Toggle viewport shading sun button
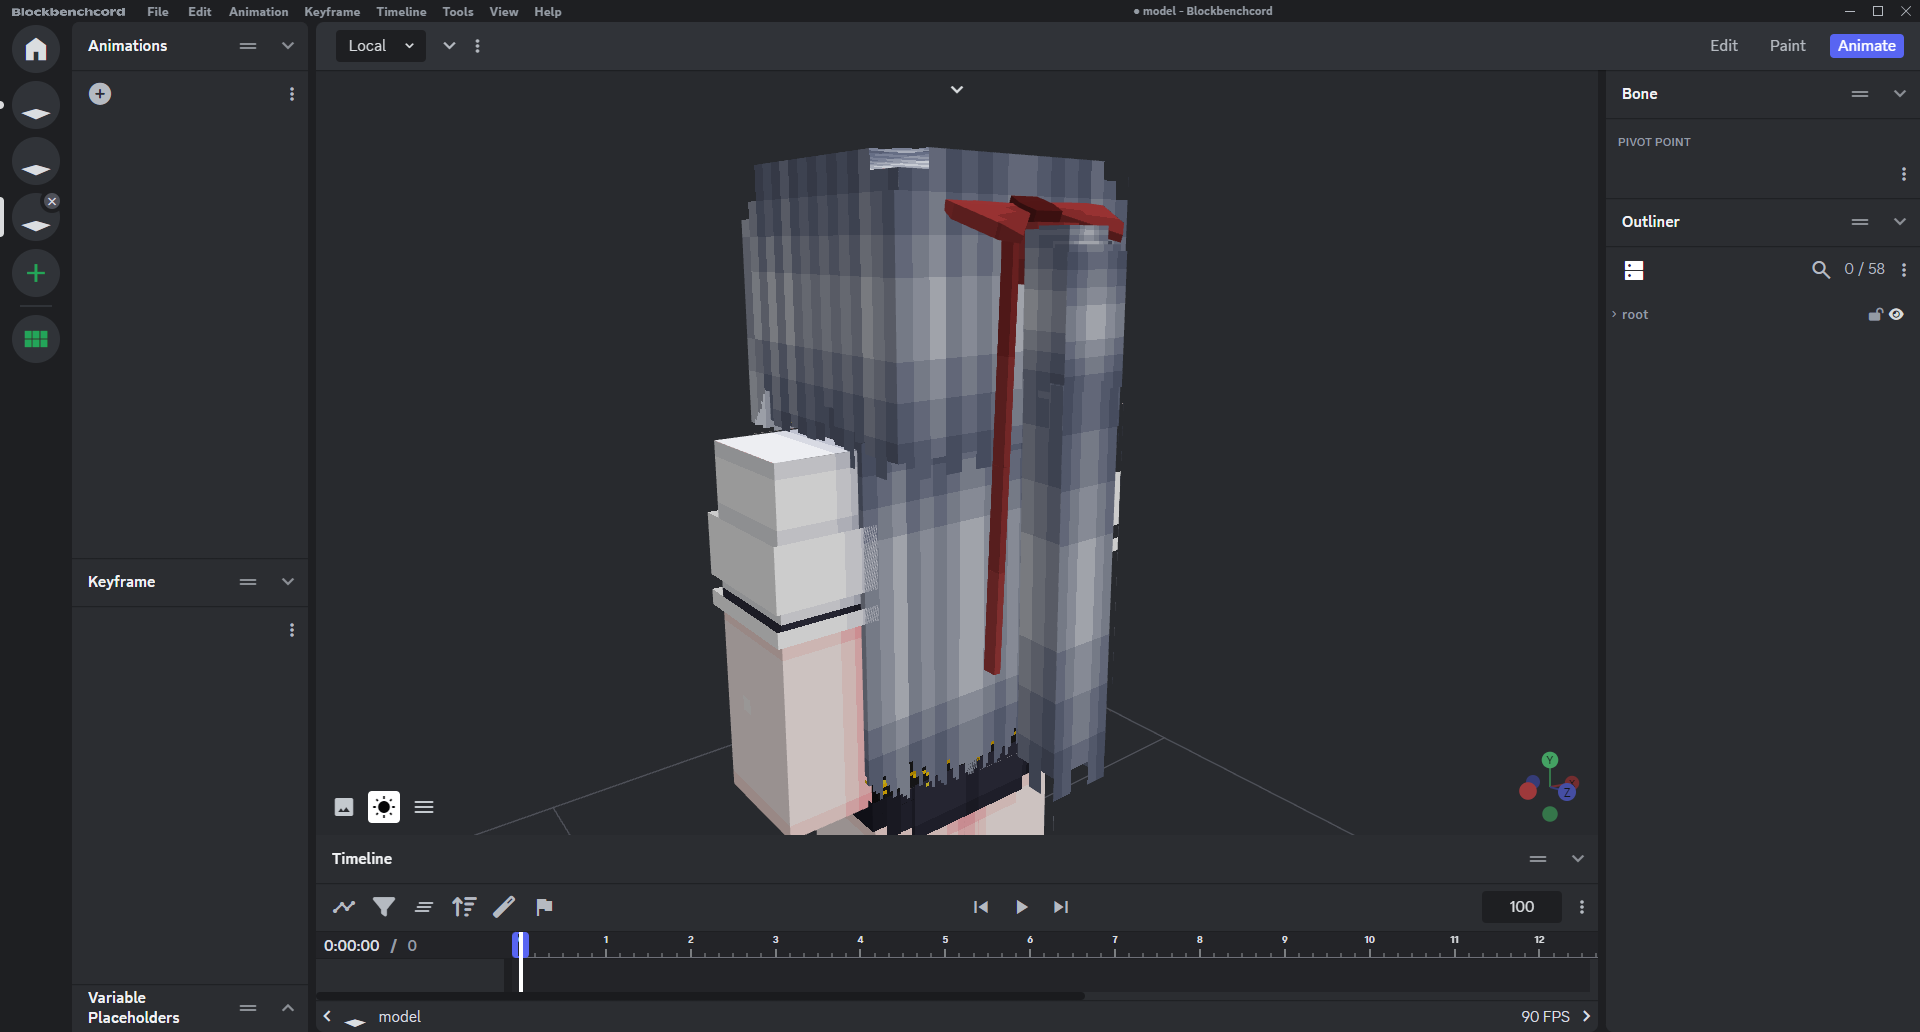Viewport: 1920px width, 1032px height. point(384,807)
